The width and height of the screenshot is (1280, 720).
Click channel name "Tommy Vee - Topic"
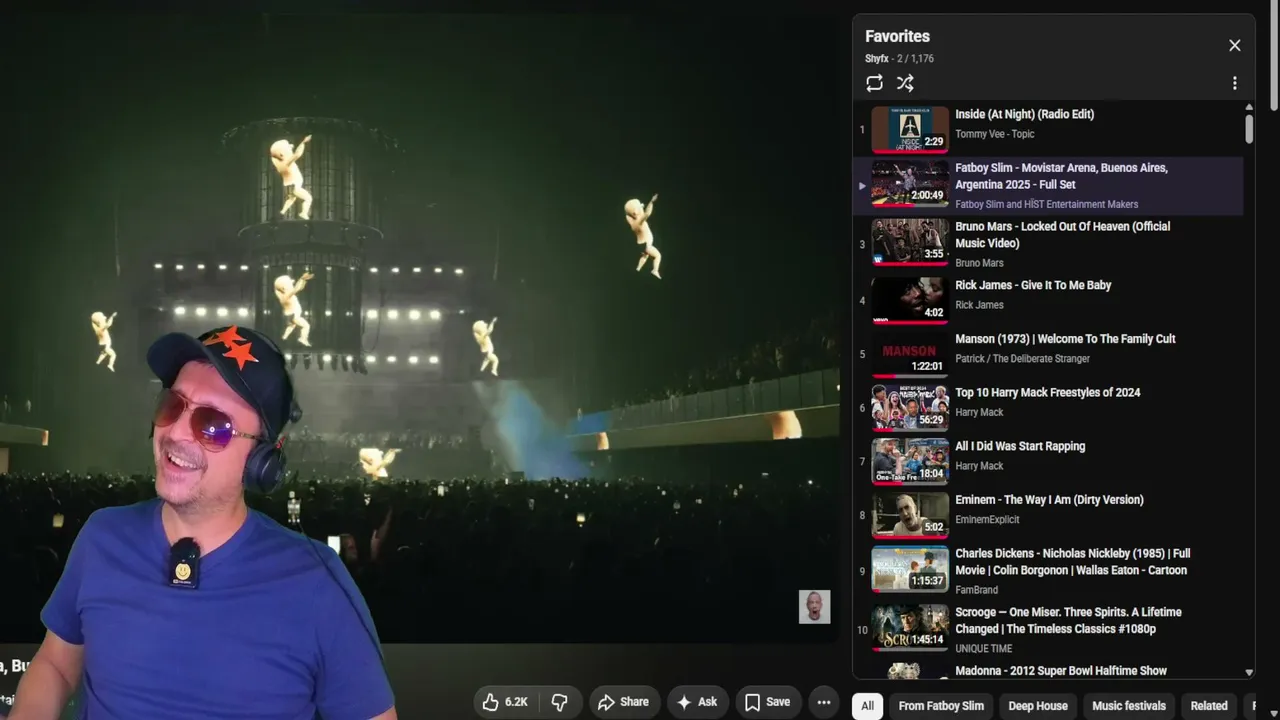994,134
